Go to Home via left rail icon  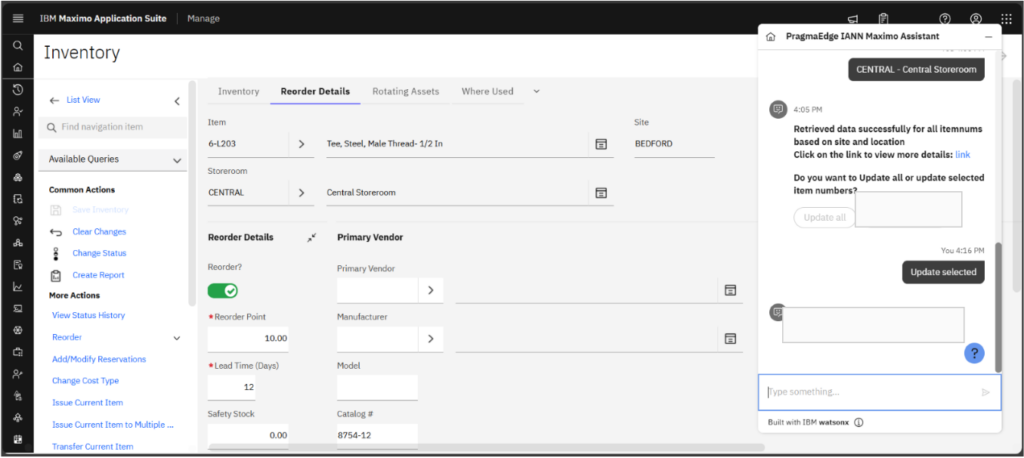pos(18,67)
